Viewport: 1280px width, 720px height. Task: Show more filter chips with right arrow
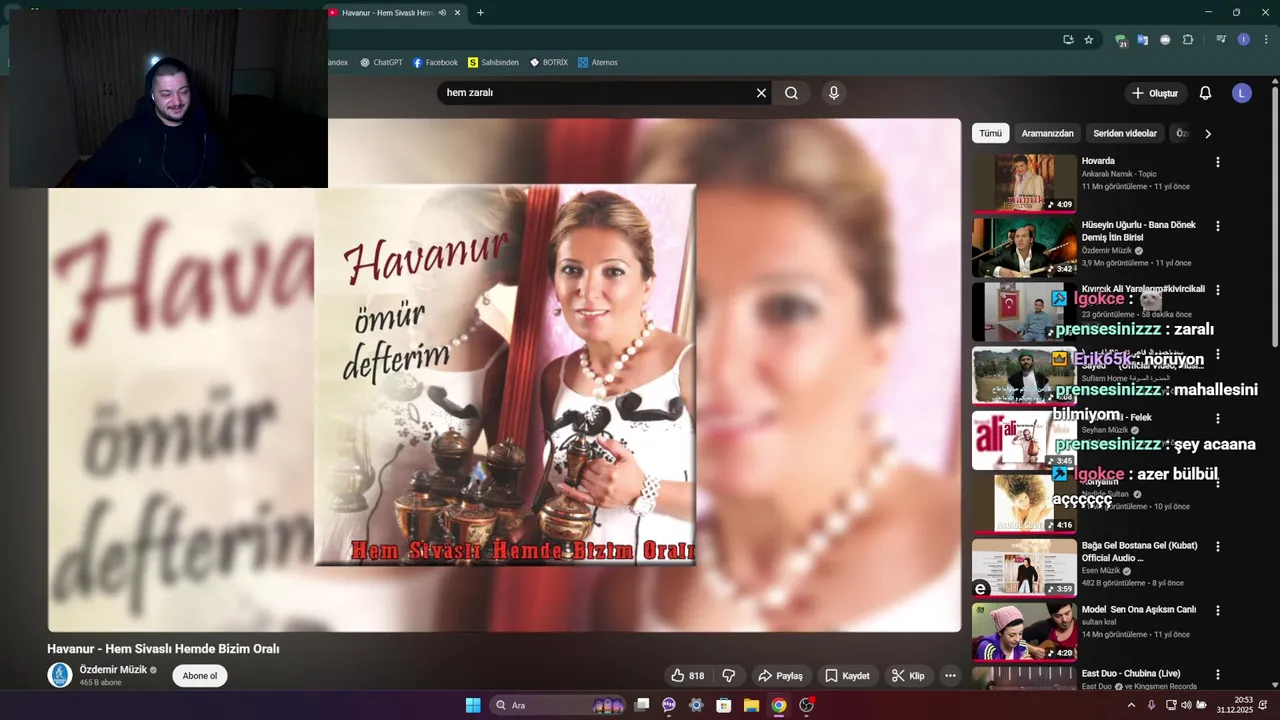tap(1208, 133)
